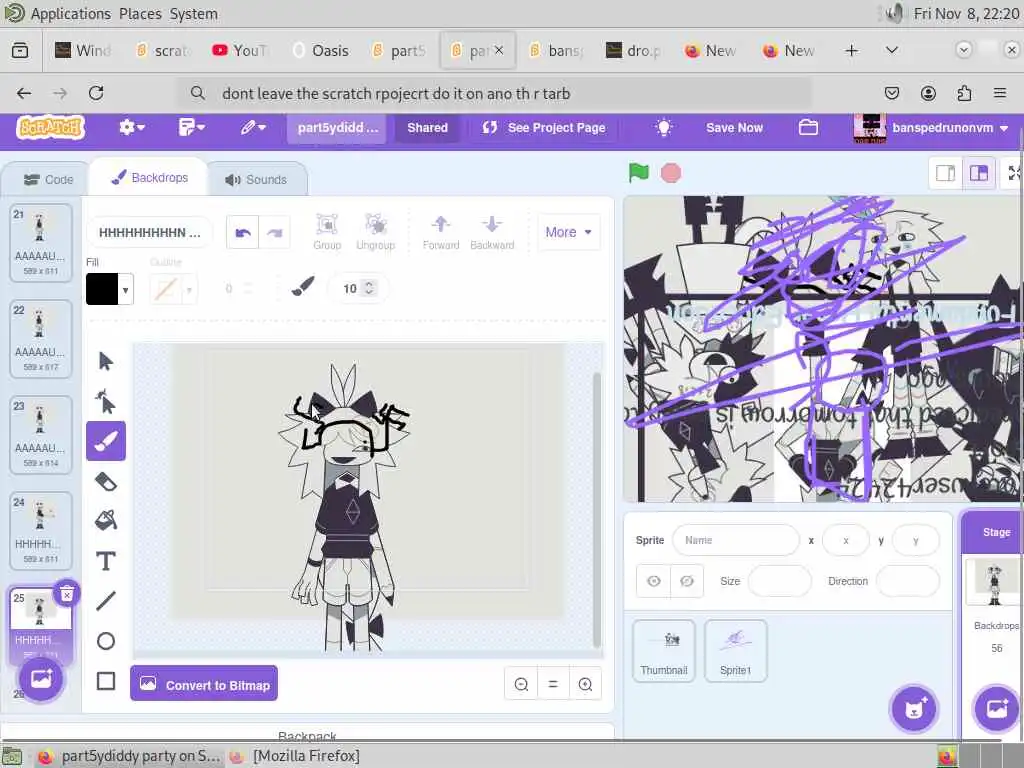Screen dimensions: 1024x768
Task: Open the Edit pencil dropdown
Action: (x=253, y=127)
